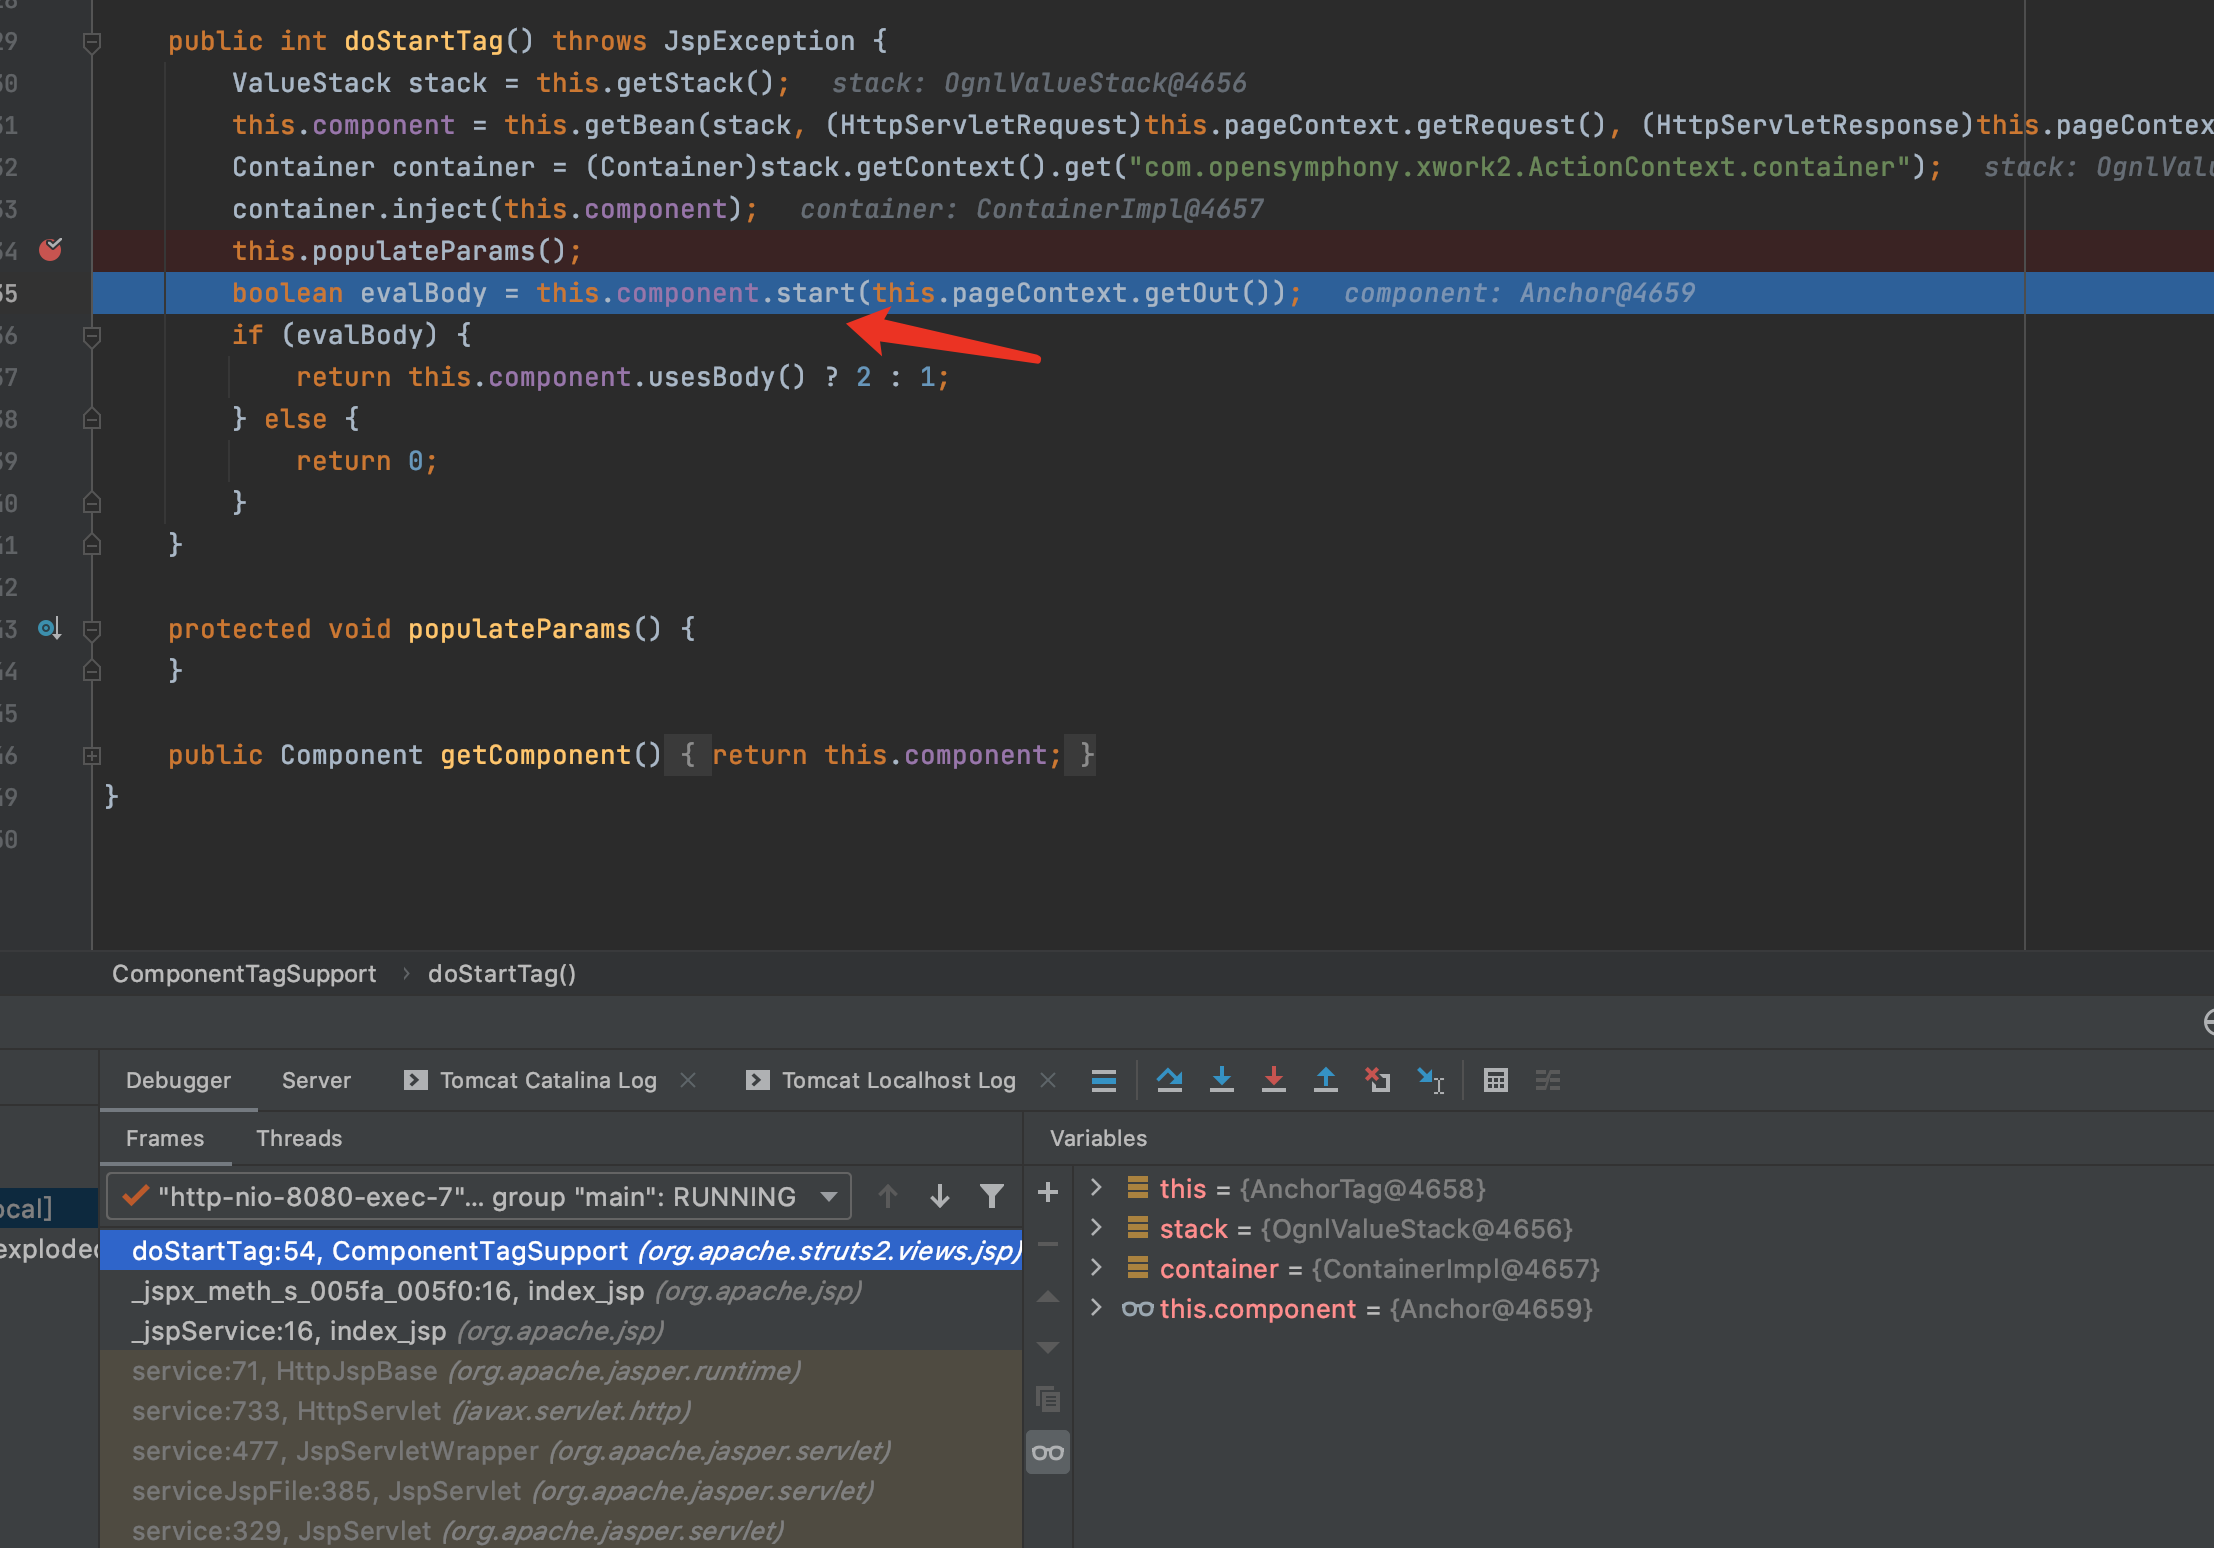Click Drop Frame icon

pyautogui.click(x=1377, y=1080)
